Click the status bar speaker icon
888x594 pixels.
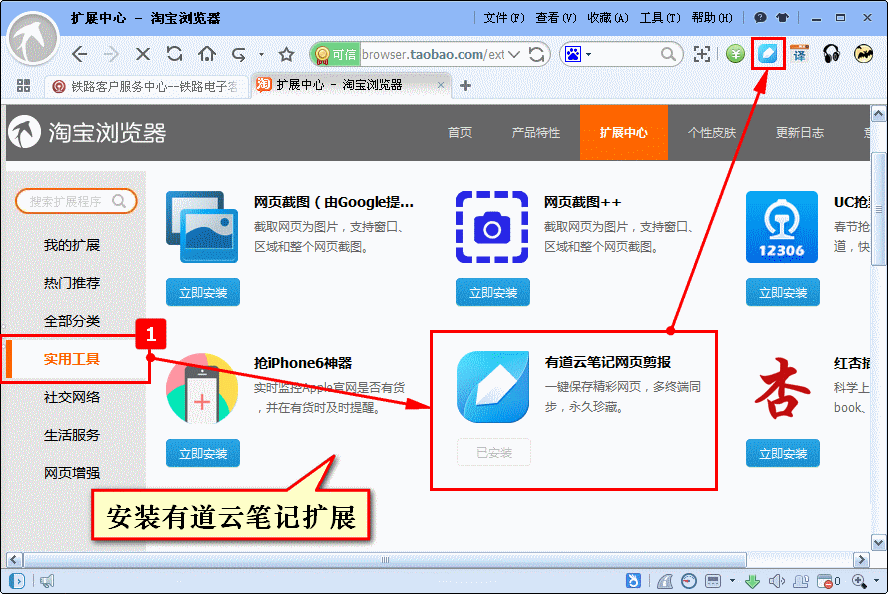[776, 581]
